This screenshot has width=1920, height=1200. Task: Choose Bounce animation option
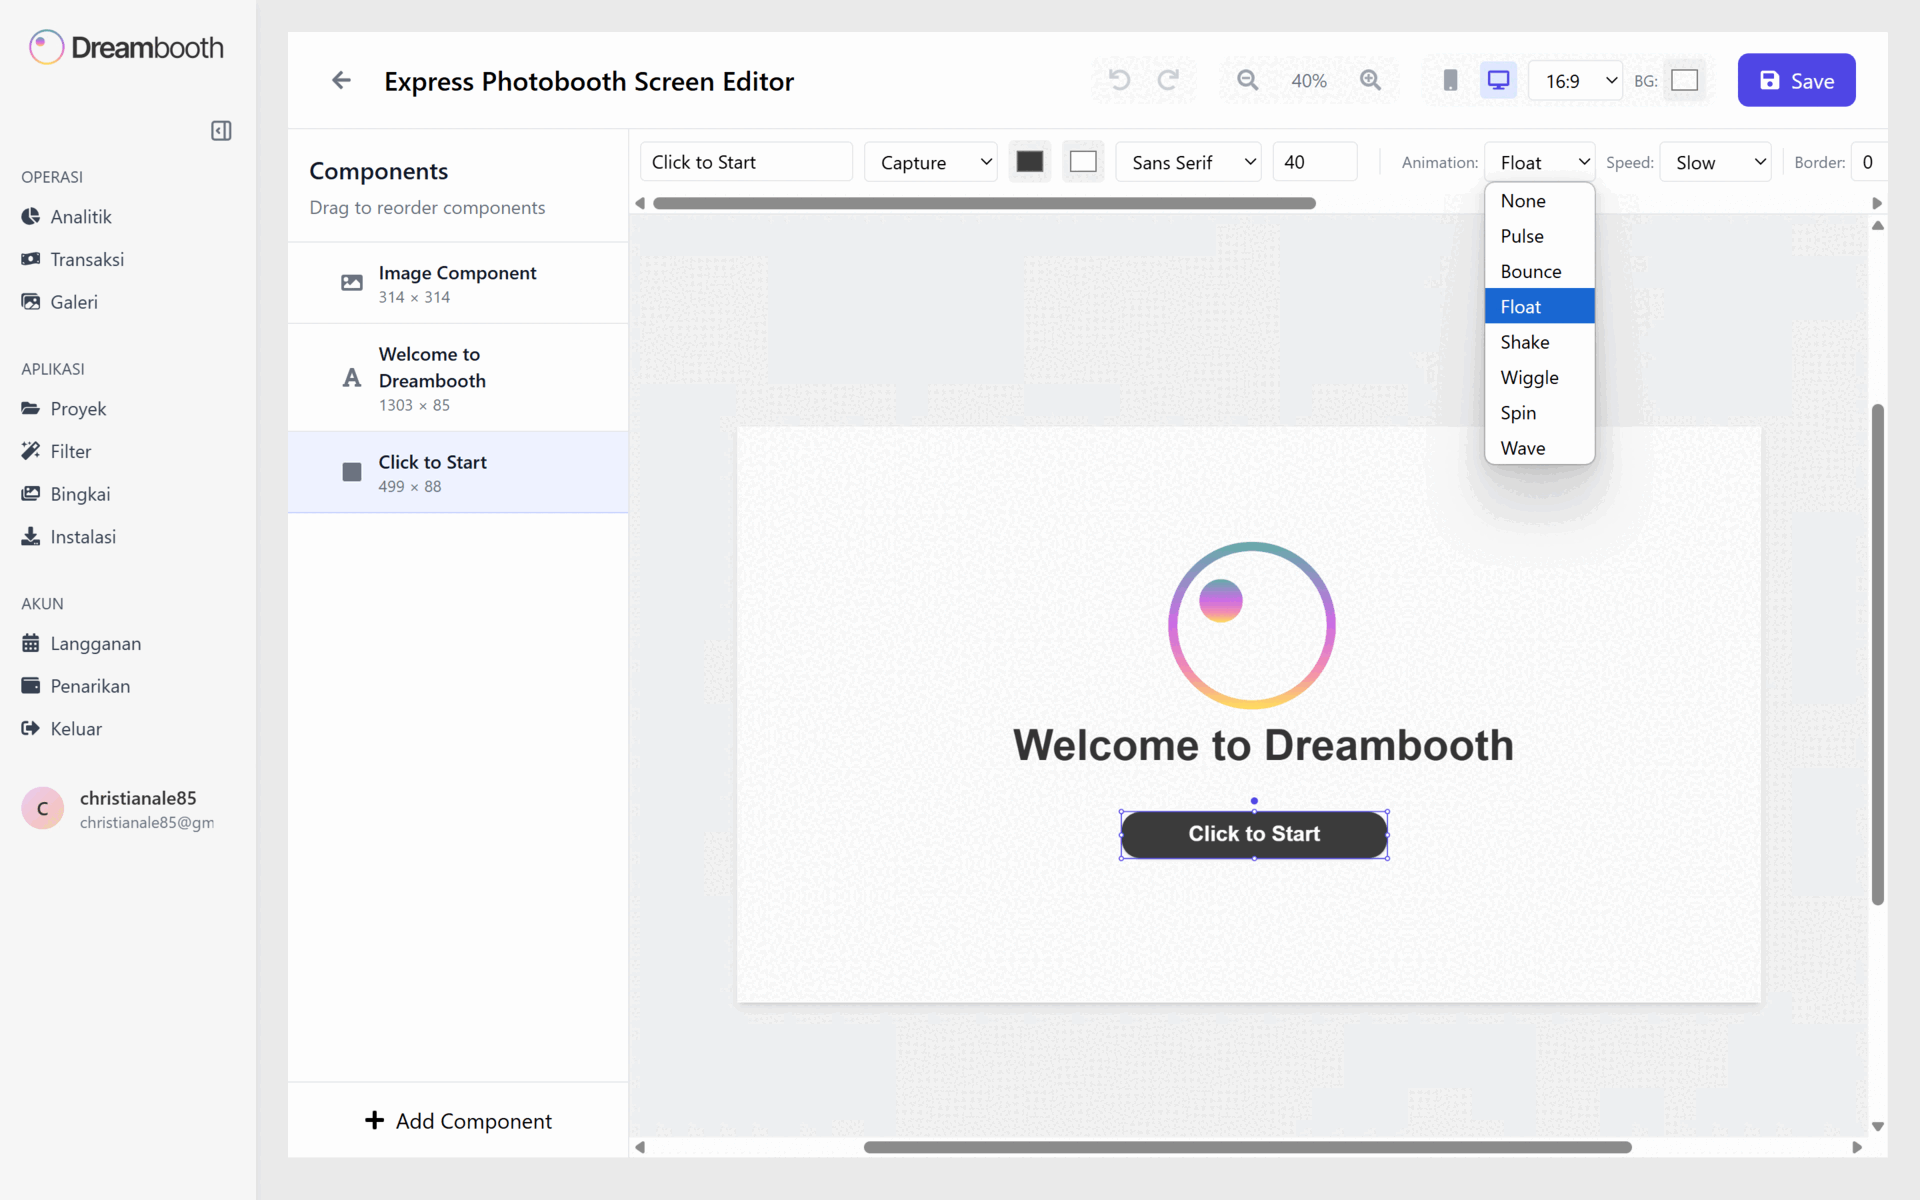(1540, 272)
